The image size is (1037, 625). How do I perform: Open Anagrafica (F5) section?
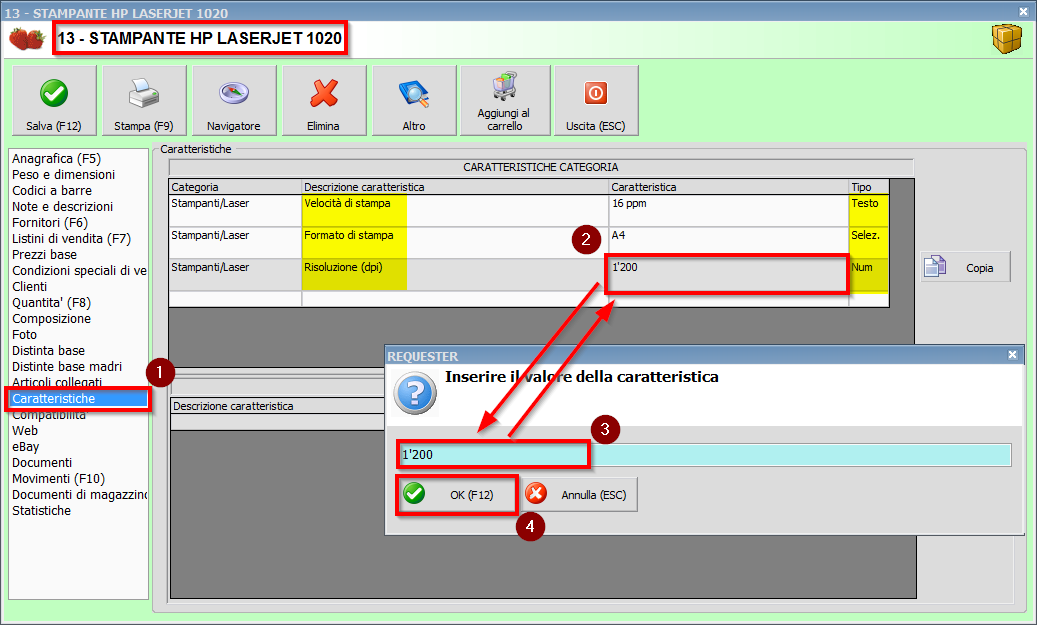pyautogui.click(x=56, y=159)
